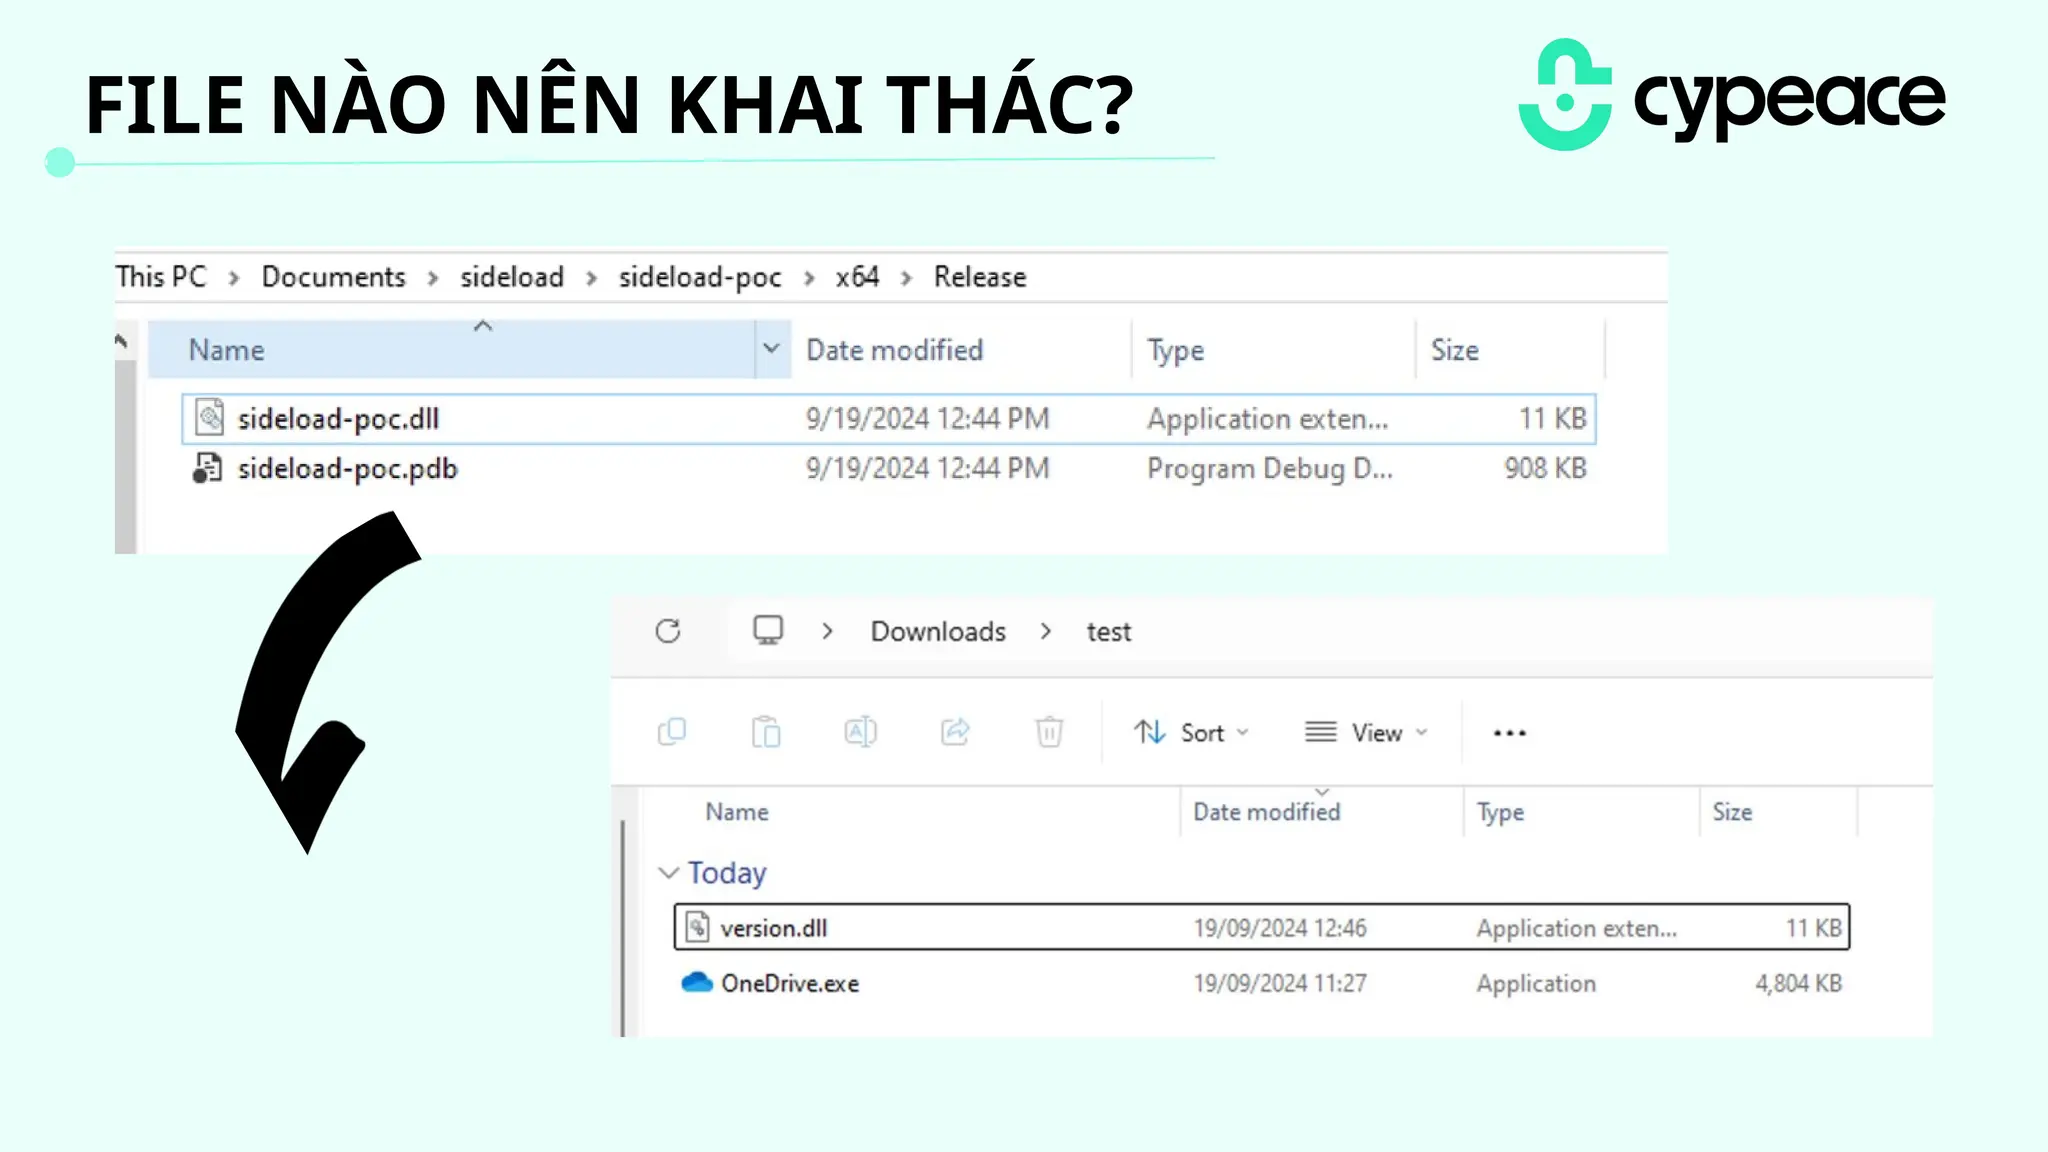Expand chevron before Downloads breadcrumb
2048x1152 pixels.
click(x=827, y=631)
